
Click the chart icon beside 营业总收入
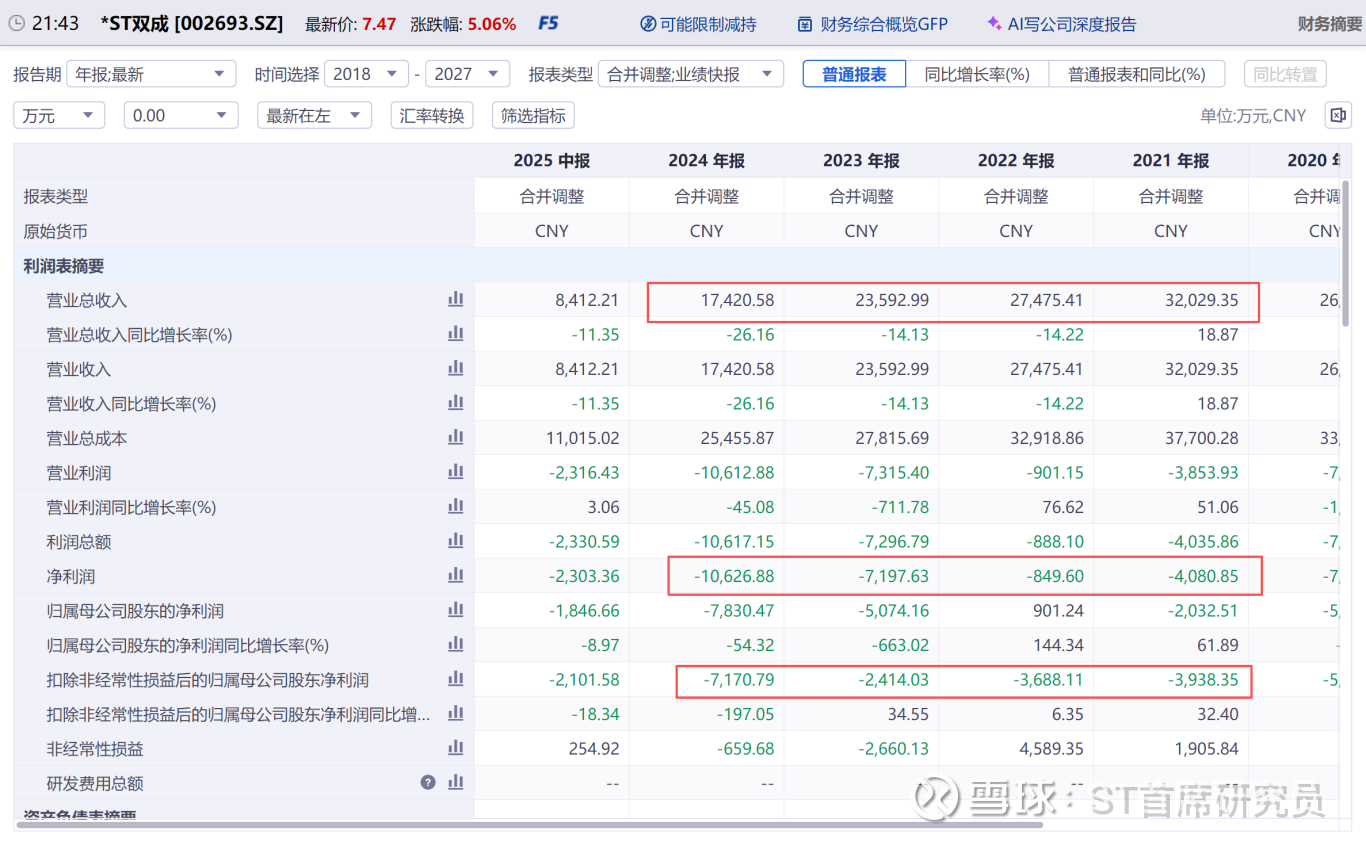456,299
